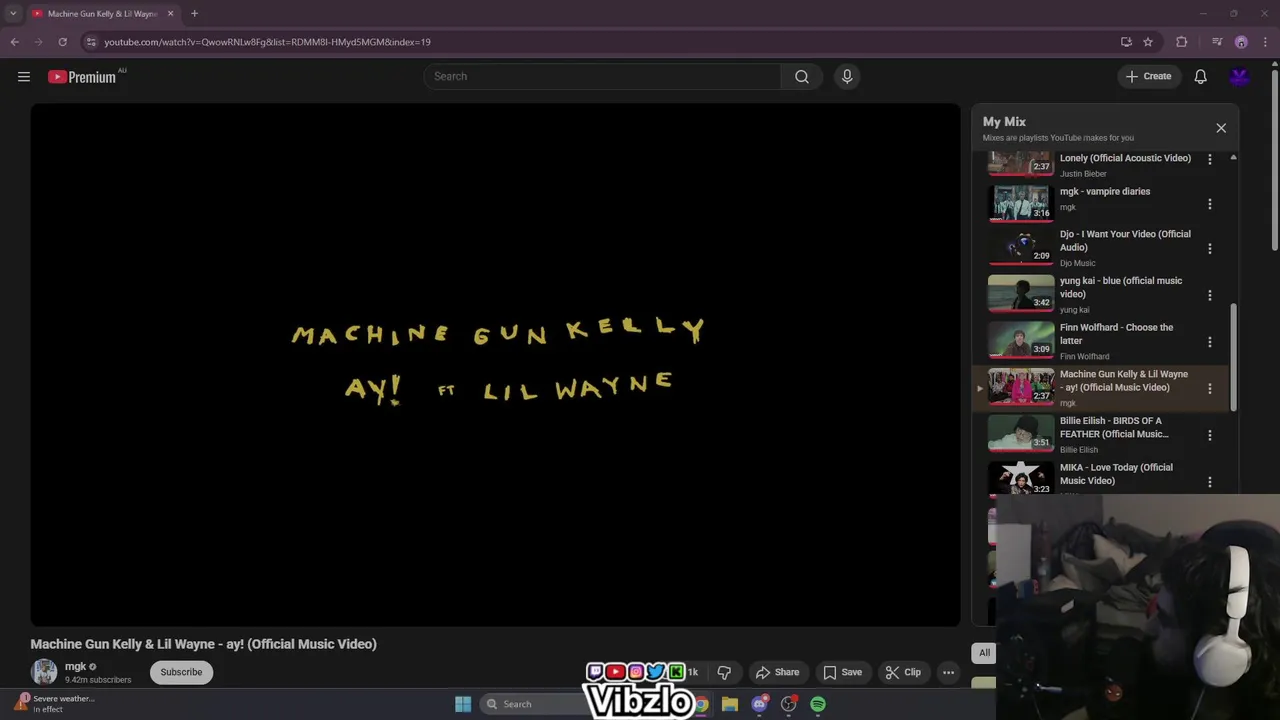This screenshot has width=1280, height=720.
Task: Click install app icon in address bar
Action: [x=1126, y=42]
